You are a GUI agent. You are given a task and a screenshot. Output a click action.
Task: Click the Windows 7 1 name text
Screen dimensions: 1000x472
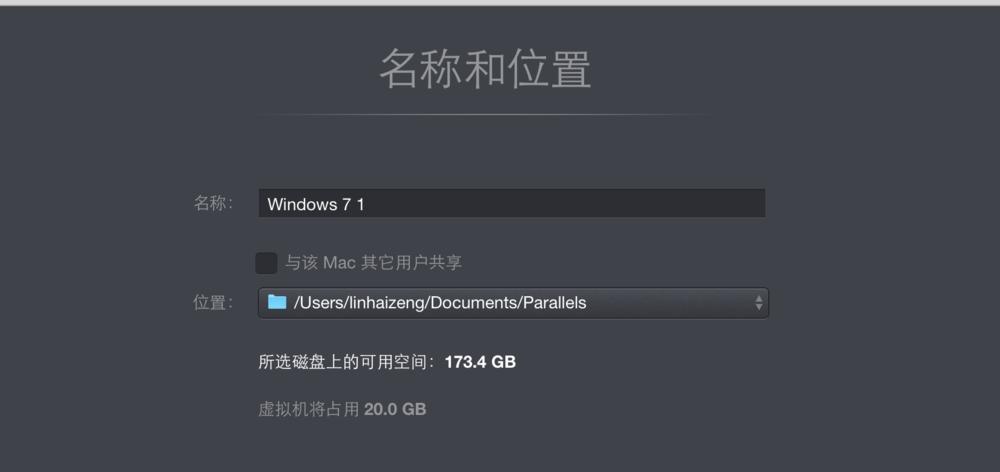[x=316, y=205]
